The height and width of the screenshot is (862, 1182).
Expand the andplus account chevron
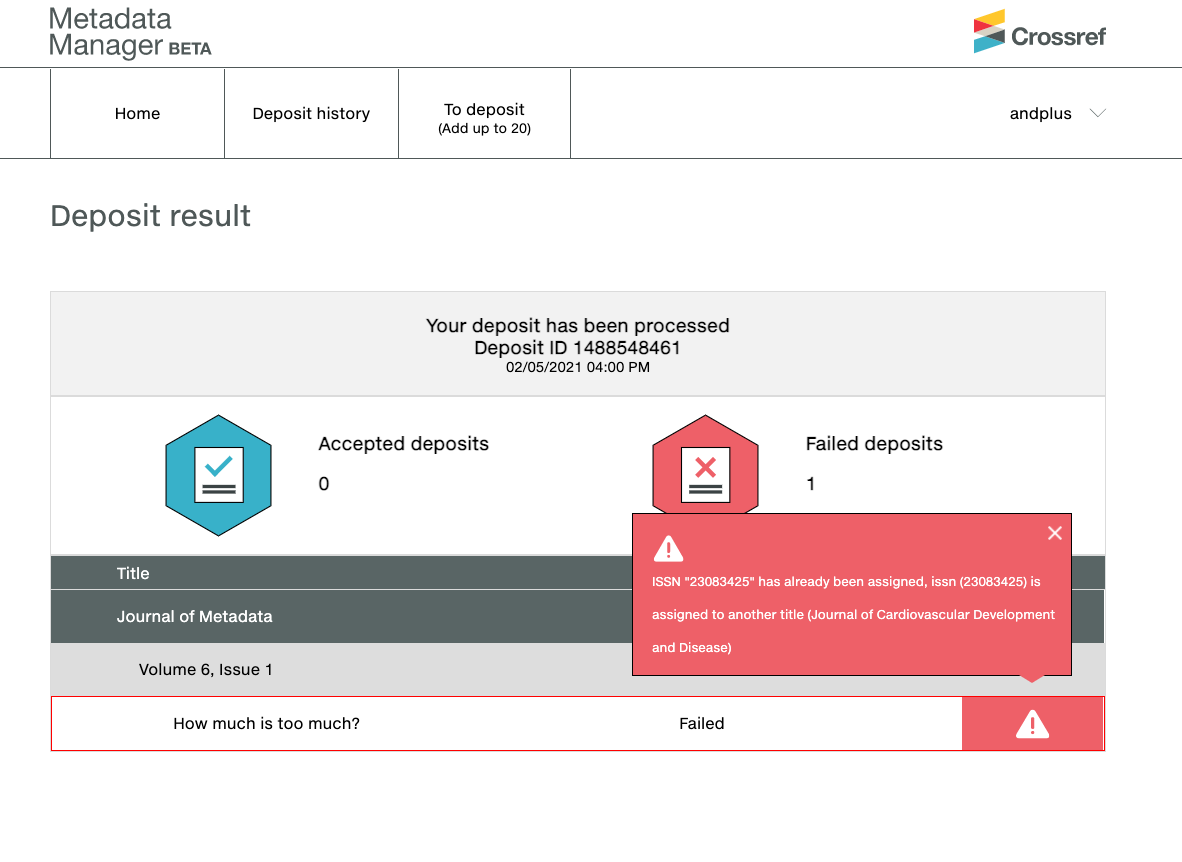1097,113
